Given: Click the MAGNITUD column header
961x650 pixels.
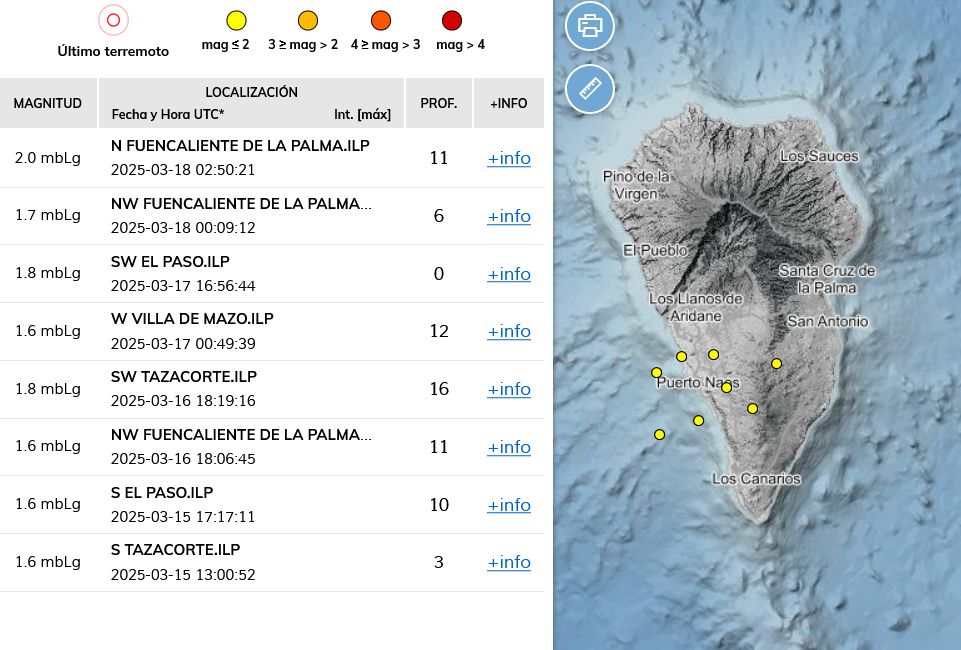Looking at the screenshot, I should point(48,103).
